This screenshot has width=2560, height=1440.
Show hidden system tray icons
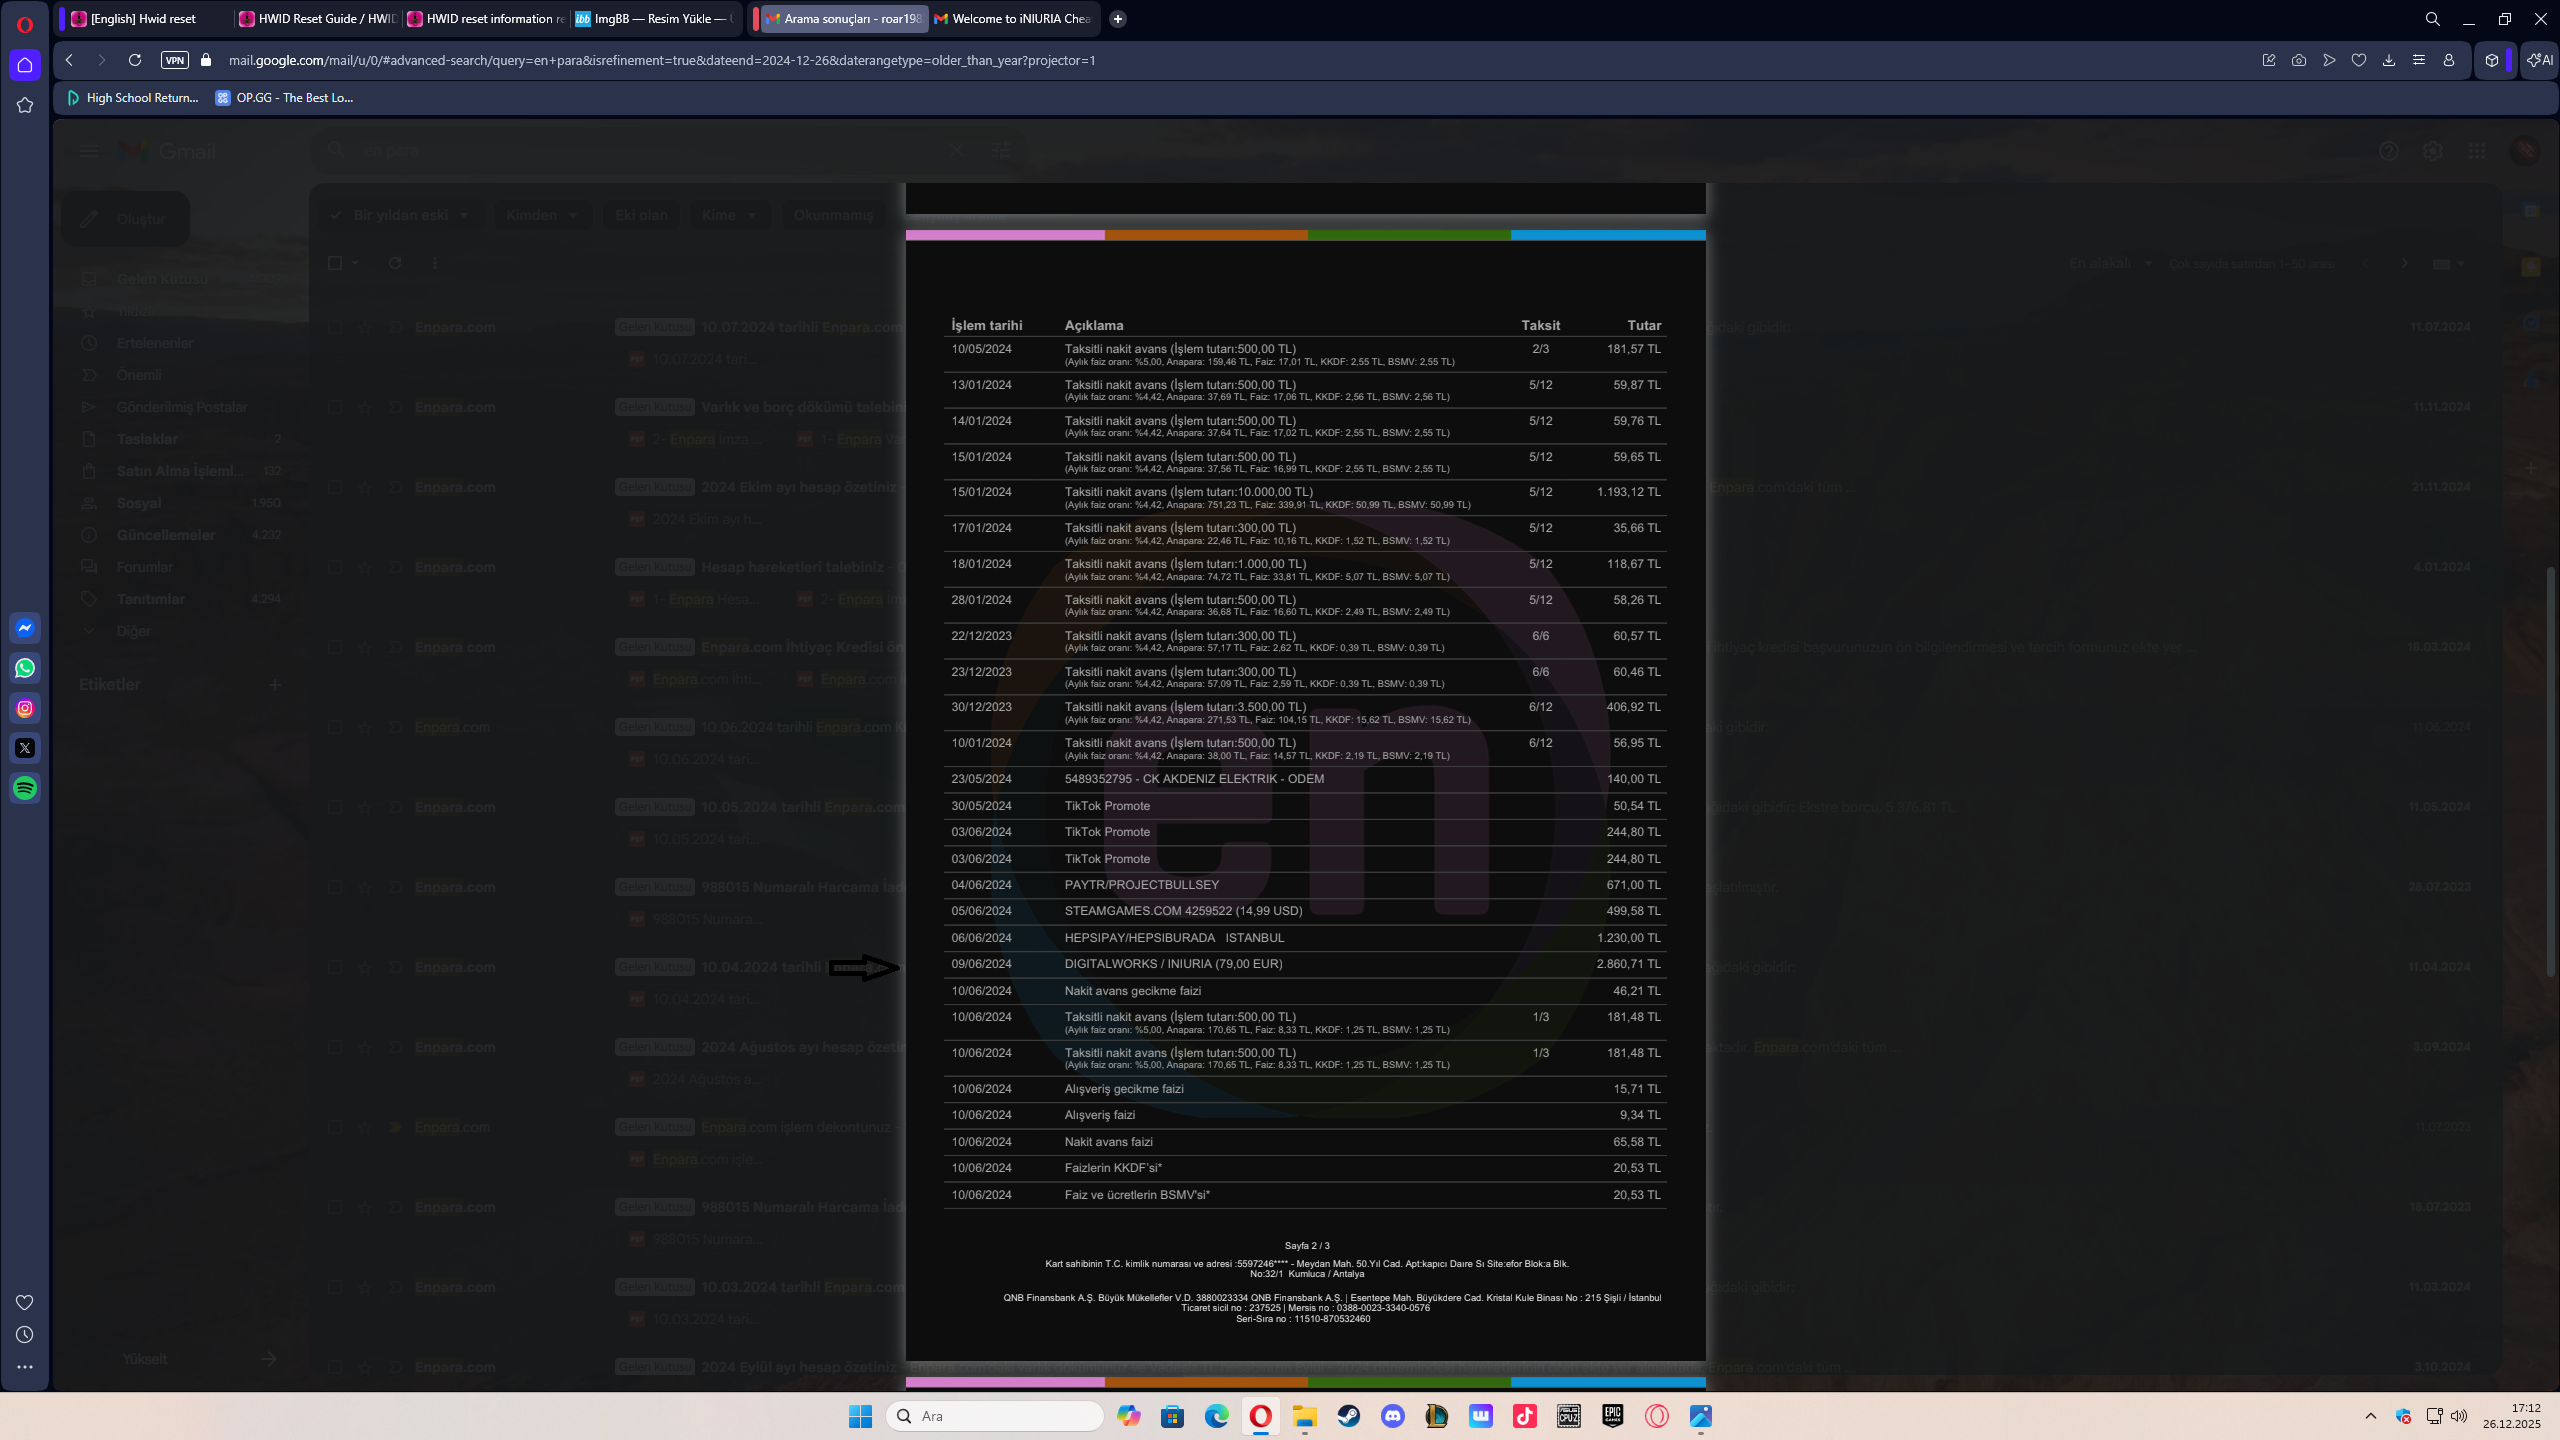click(x=2371, y=1416)
